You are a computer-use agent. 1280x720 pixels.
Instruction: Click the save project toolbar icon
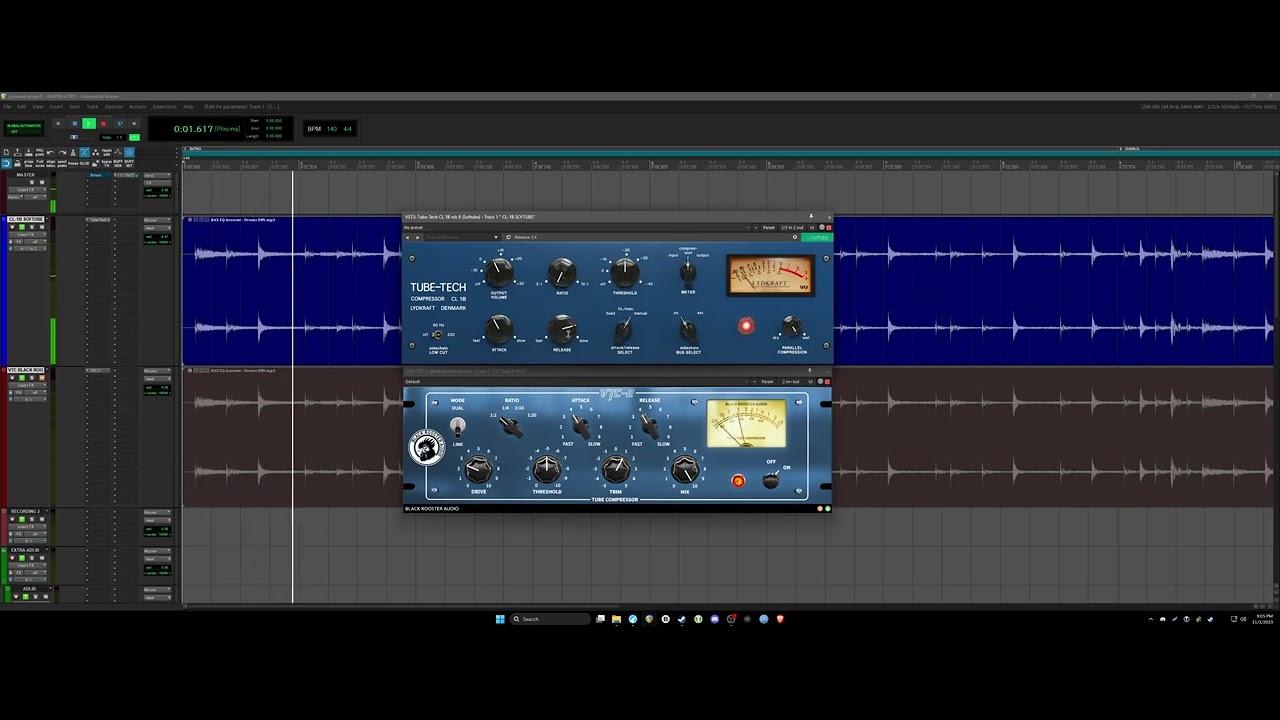pyautogui.click(x=28, y=152)
